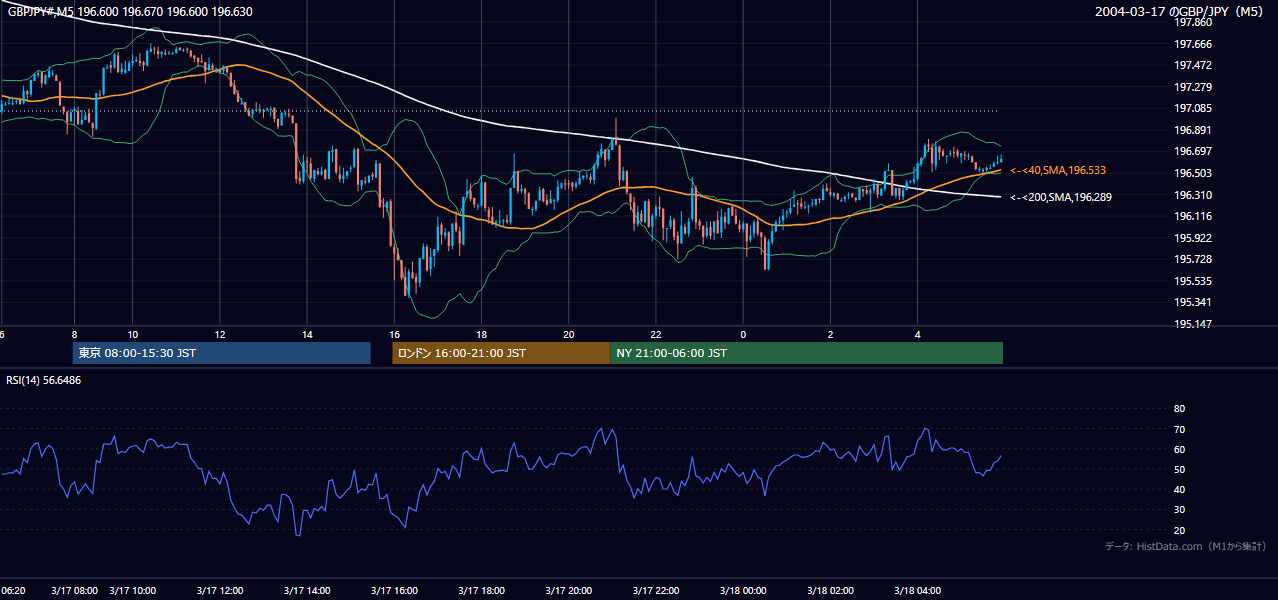The height and width of the screenshot is (600, 1278).
Task: Click price axis label 197.279
Action: (x=1193, y=87)
